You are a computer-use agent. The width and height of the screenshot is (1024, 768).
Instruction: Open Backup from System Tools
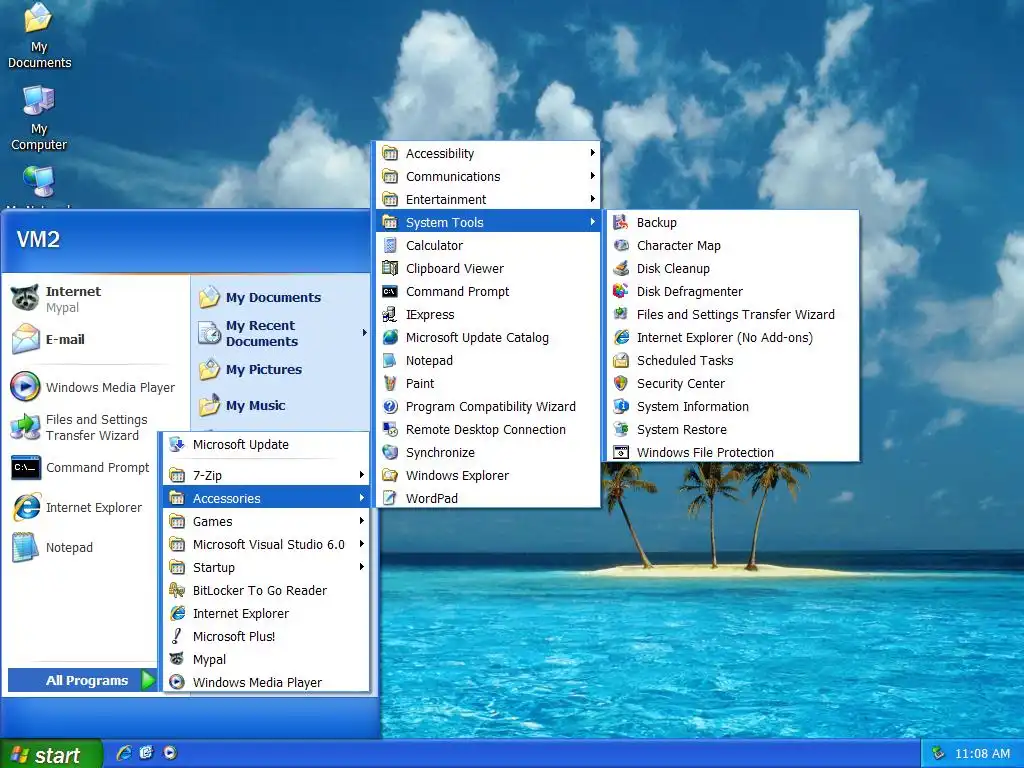pyautogui.click(x=733, y=223)
